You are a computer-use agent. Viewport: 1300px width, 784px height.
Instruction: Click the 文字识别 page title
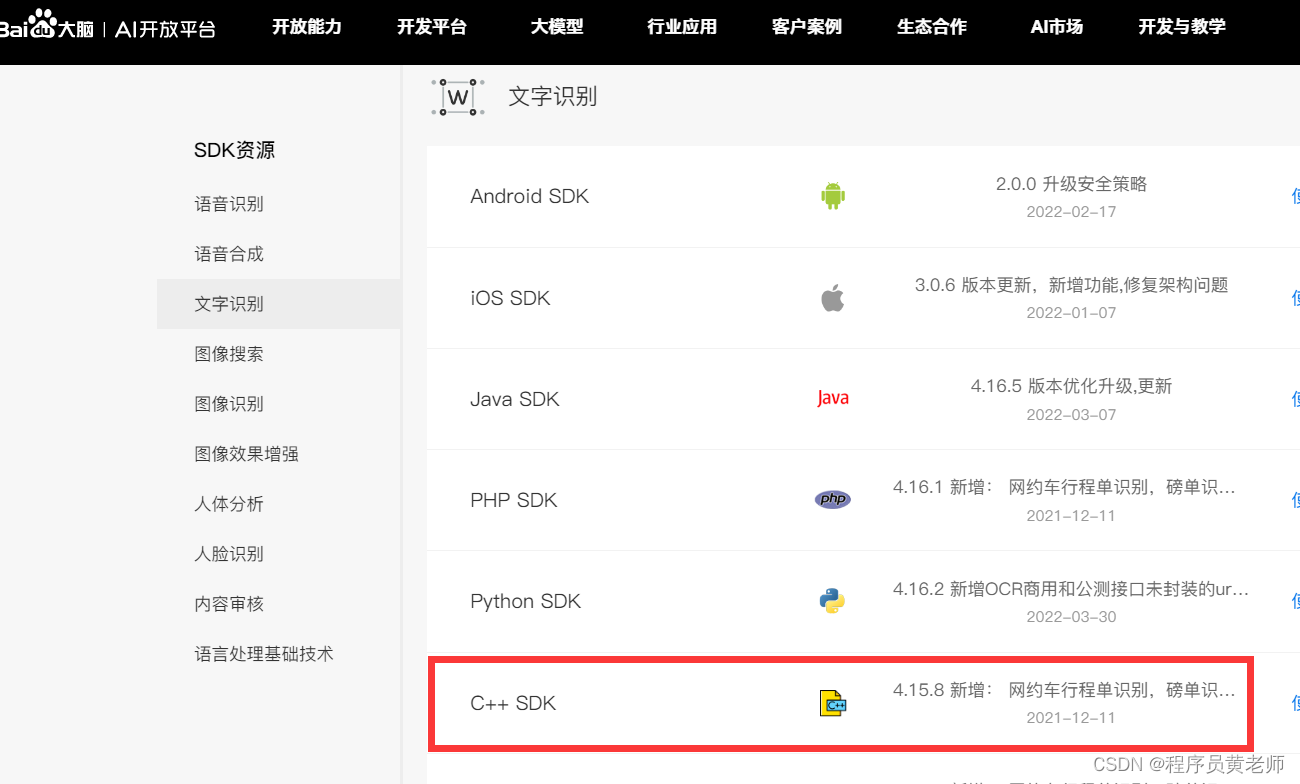point(553,96)
